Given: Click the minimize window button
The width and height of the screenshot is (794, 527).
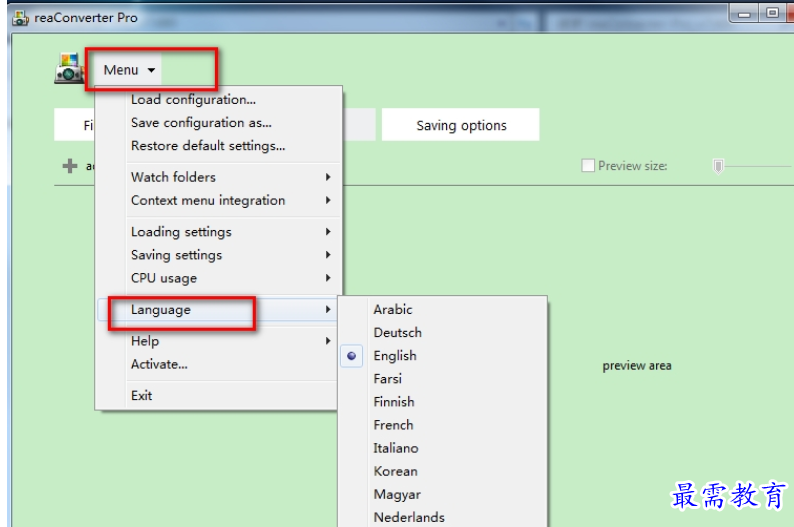Looking at the screenshot, I should click(744, 14).
